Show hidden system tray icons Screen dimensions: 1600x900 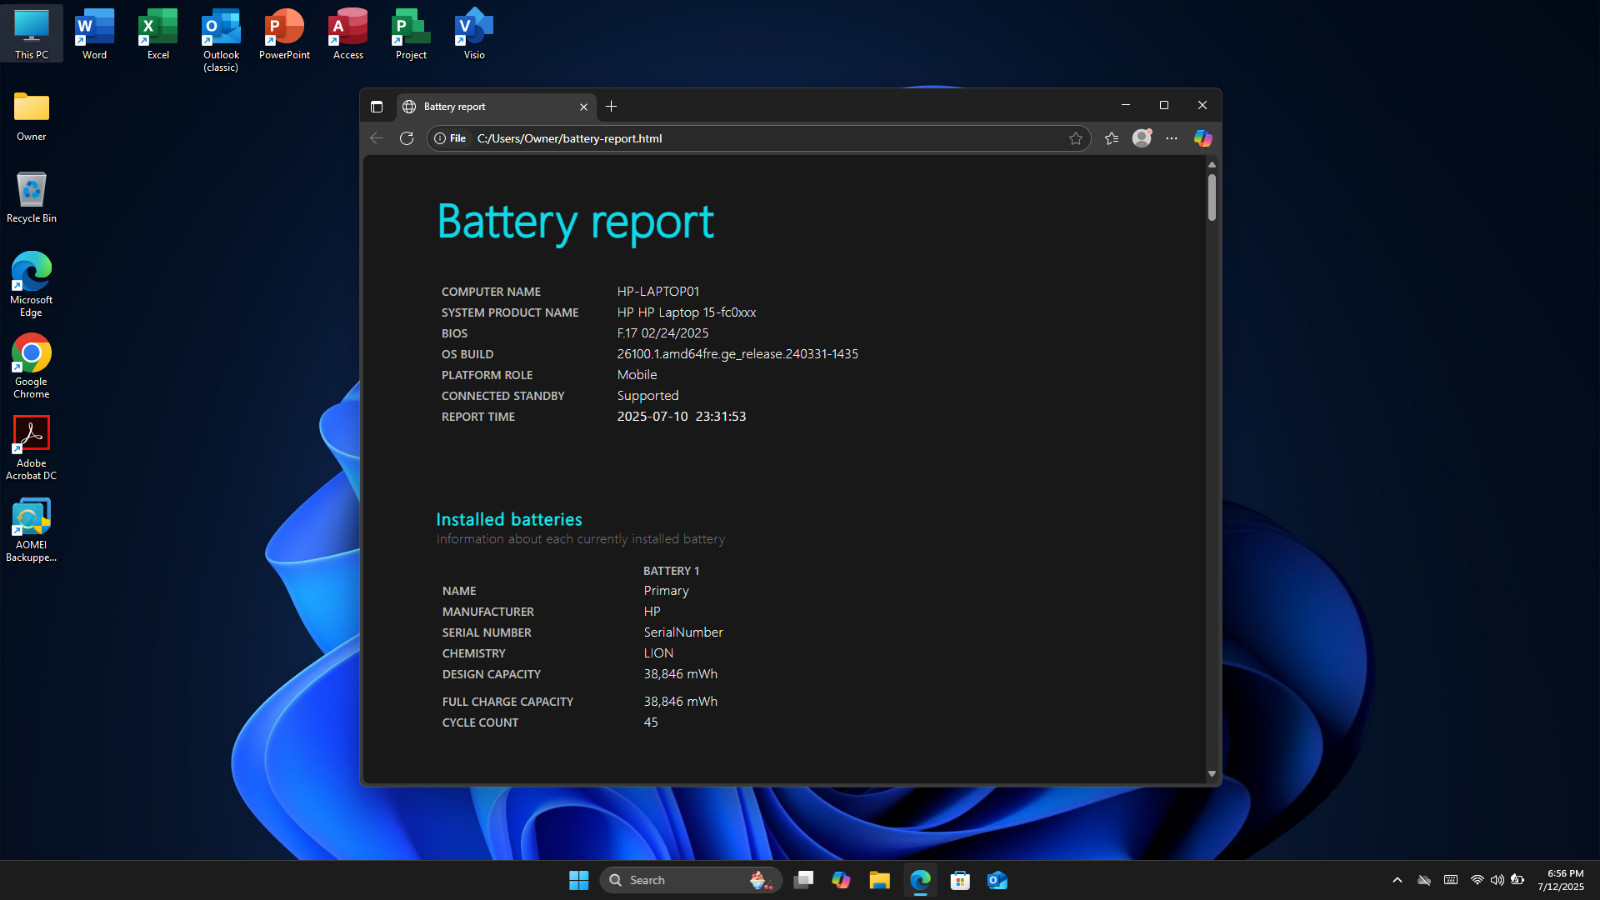tap(1397, 881)
